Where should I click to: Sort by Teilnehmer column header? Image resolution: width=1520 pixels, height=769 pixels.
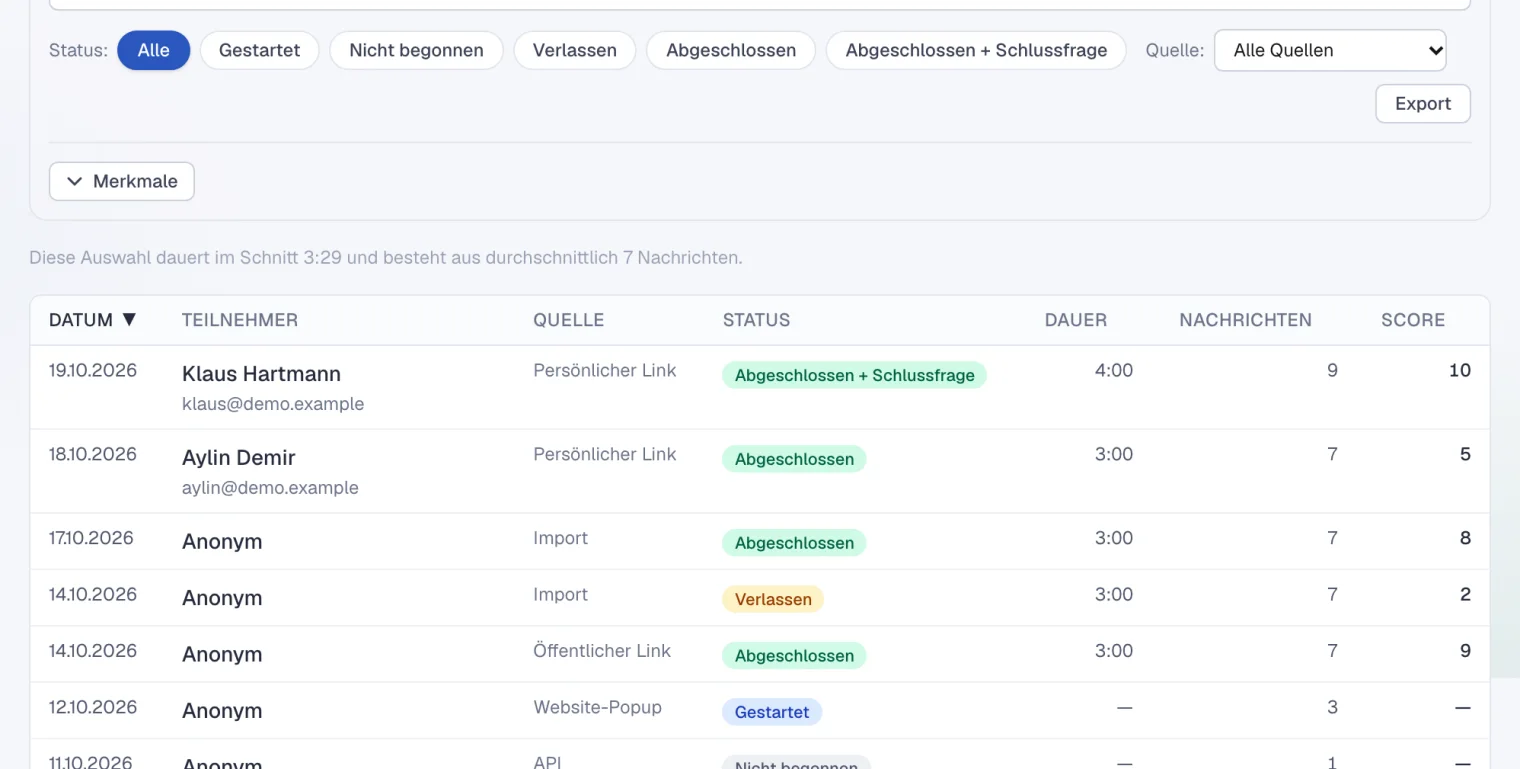point(240,320)
